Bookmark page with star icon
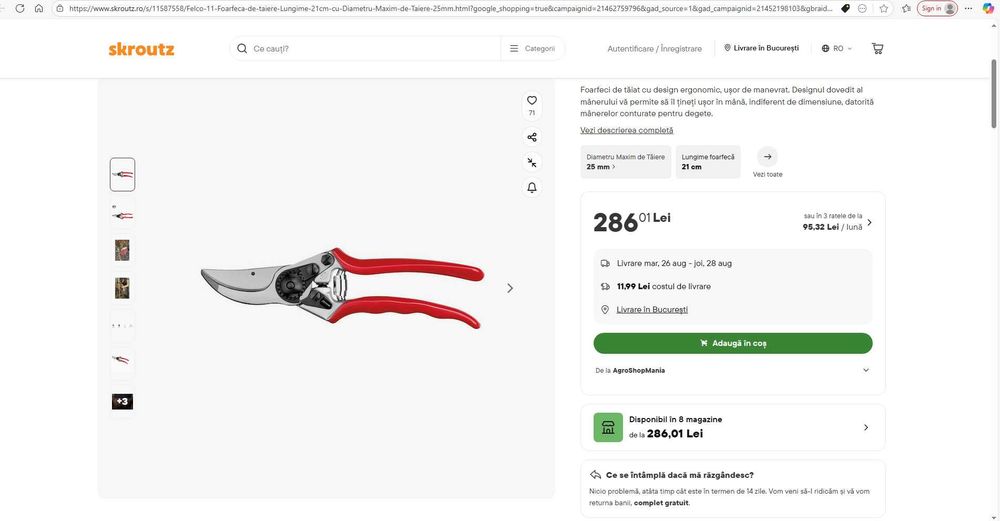The width and height of the screenshot is (1000, 521). click(884, 8)
